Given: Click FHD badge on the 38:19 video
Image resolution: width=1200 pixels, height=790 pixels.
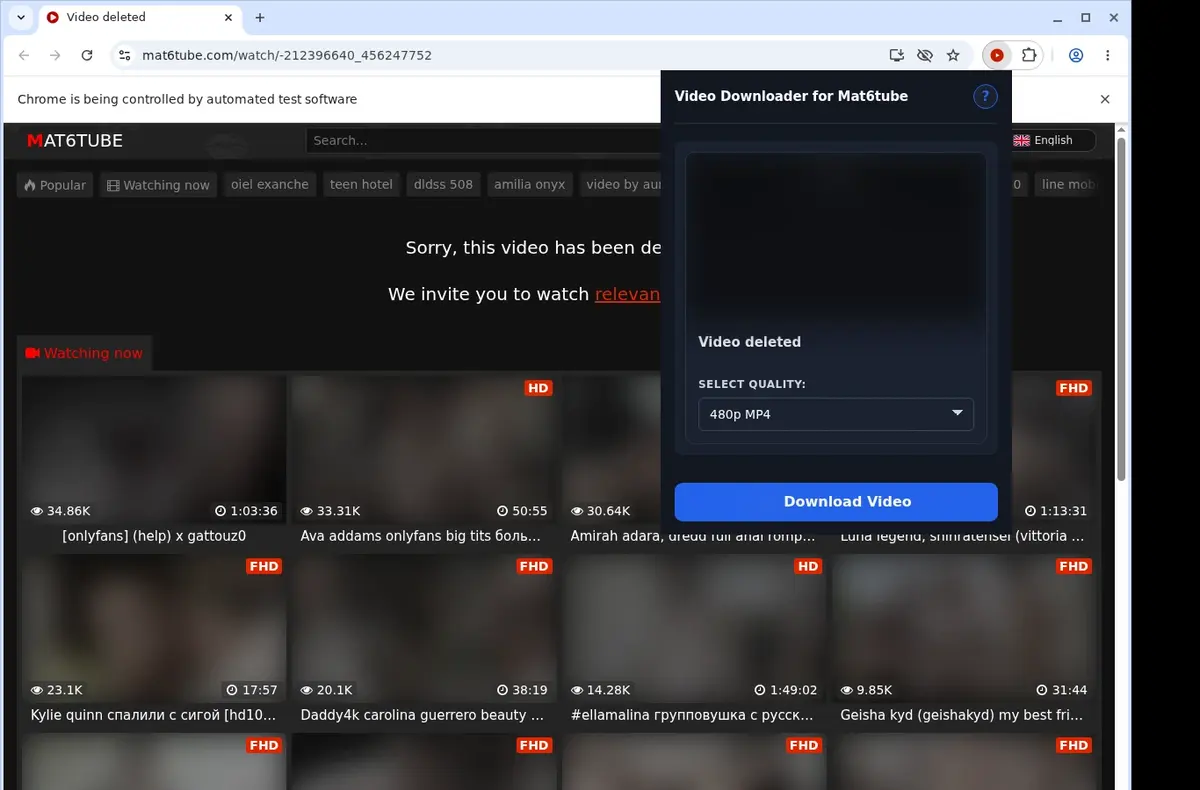Looking at the screenshot, I should [x=534, y=566].
